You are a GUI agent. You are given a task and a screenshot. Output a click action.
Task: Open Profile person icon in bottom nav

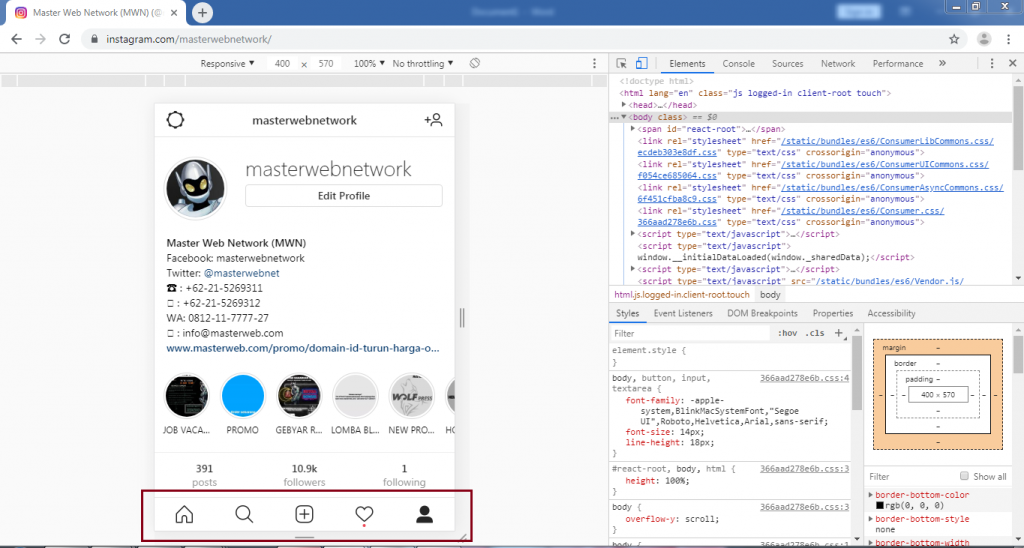(x=424, y=515)
